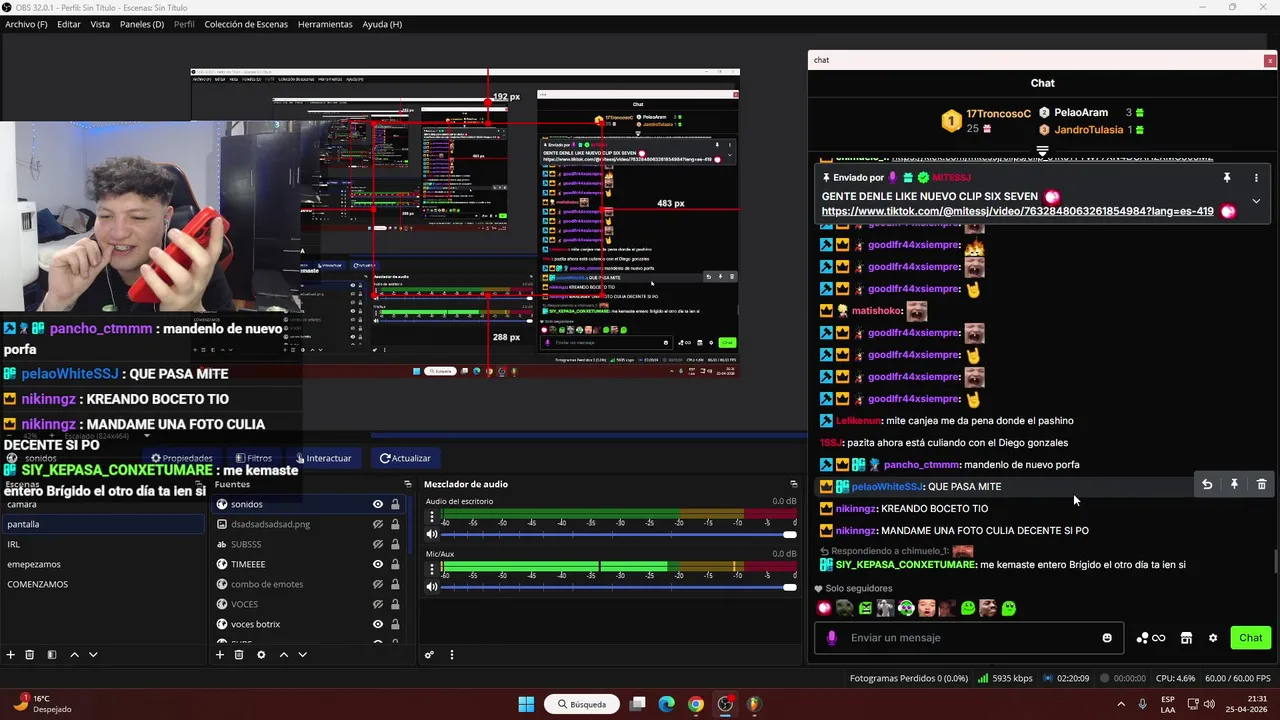Open the chat shop icon
1280x720 pixels.
(x=1186, y=638)
